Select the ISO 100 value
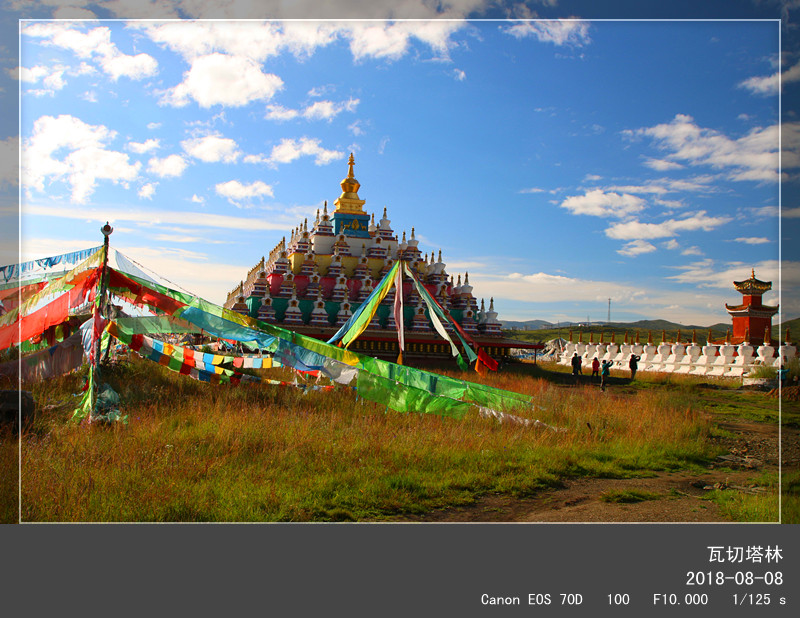Viewport: 800px width, 618px height. (618, 600)
